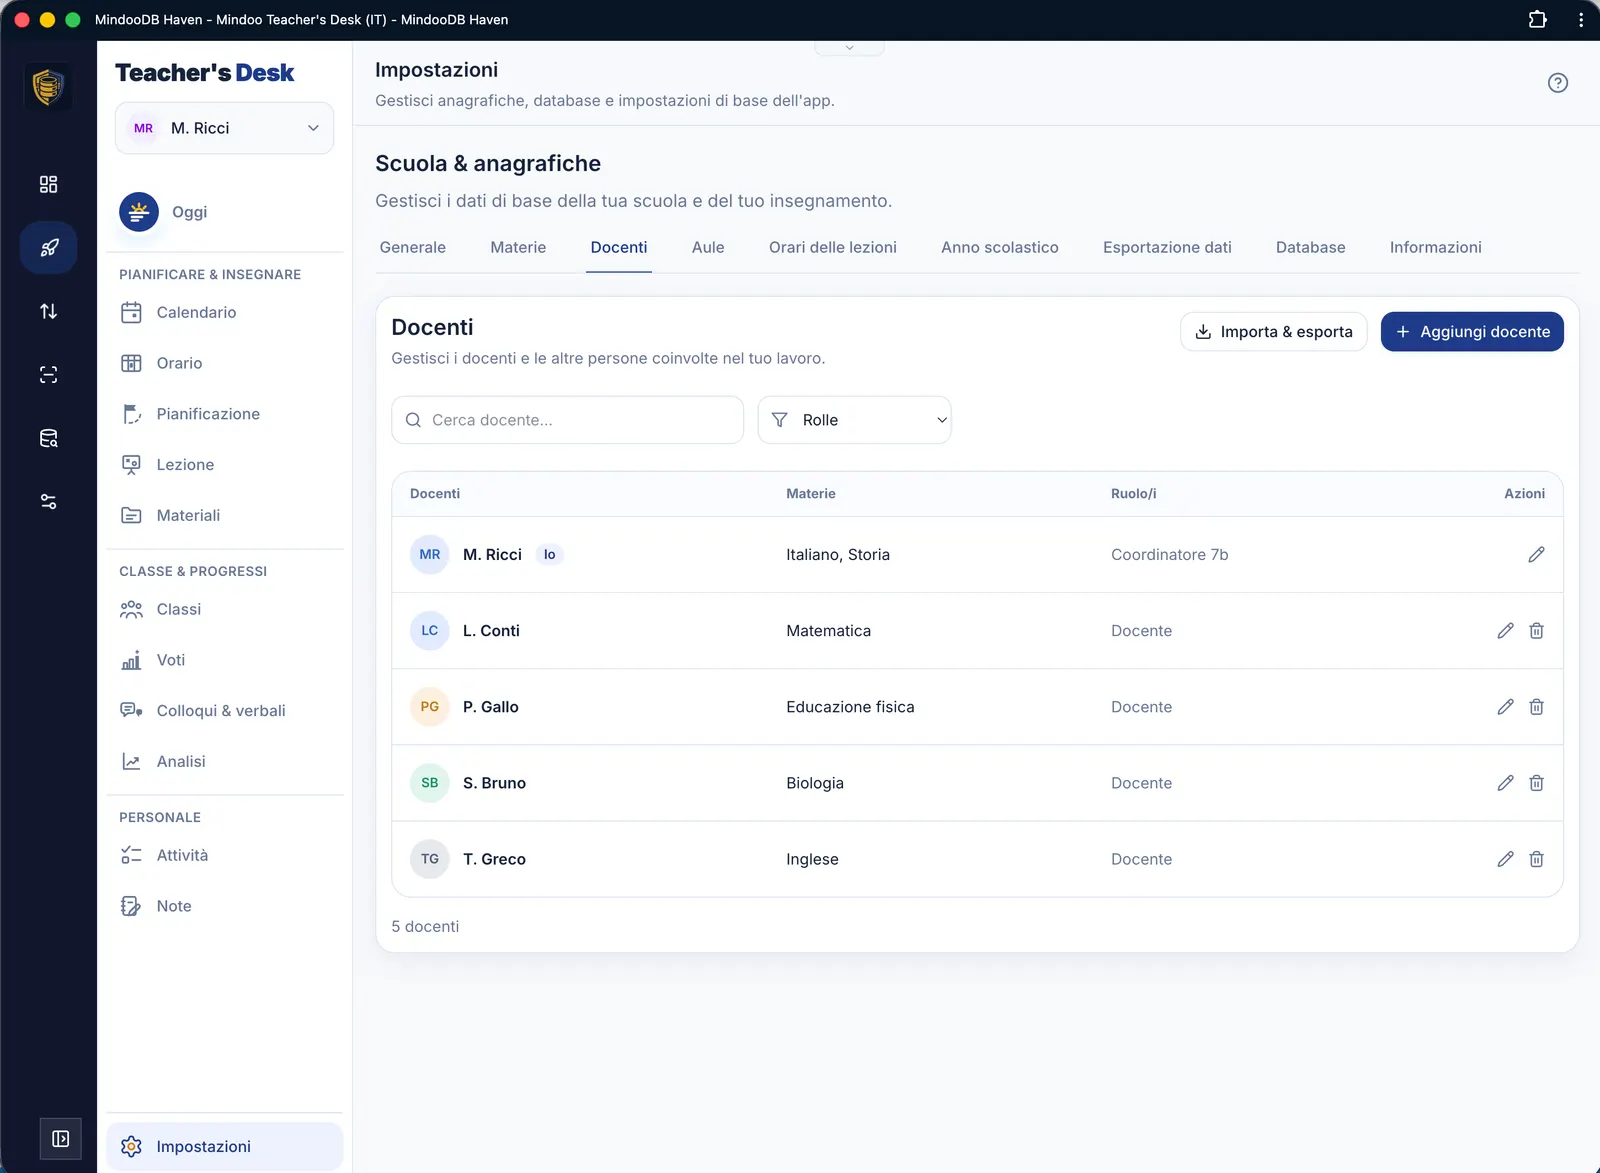Open the Orari delle lezioni tab
The width and height of the screenshot is (1600, 1173).
click(833, 247)
